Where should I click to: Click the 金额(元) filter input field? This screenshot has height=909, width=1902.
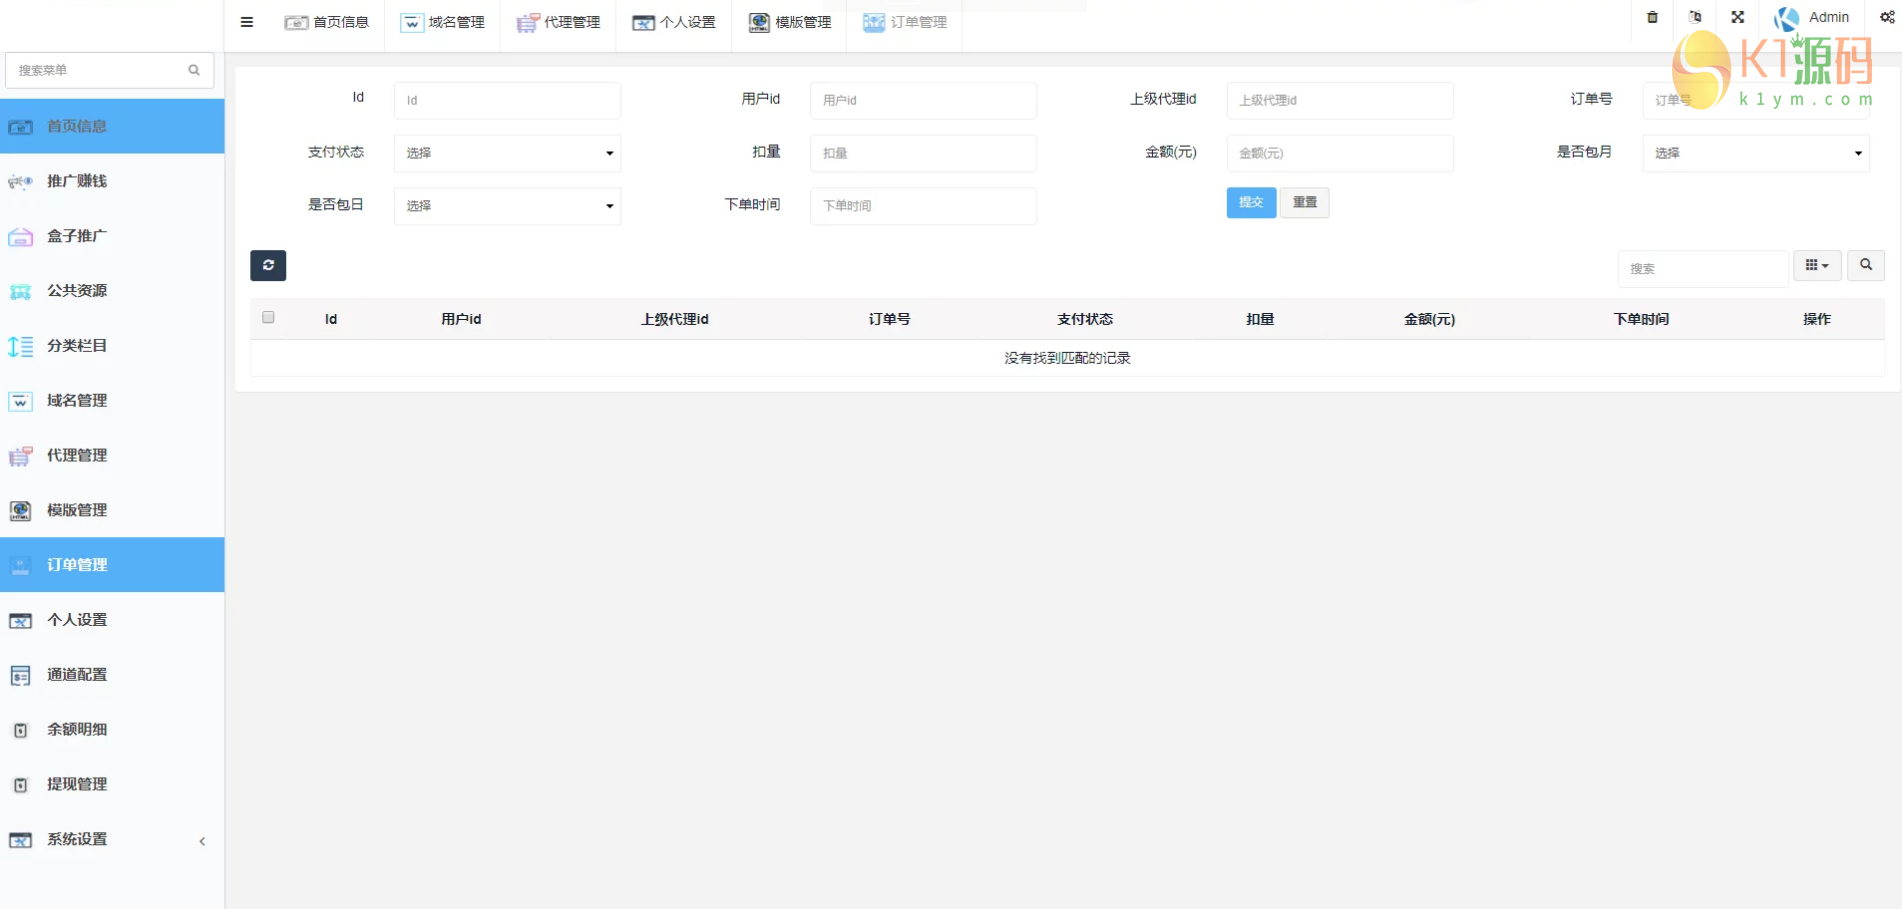[x=1340, y=153]
